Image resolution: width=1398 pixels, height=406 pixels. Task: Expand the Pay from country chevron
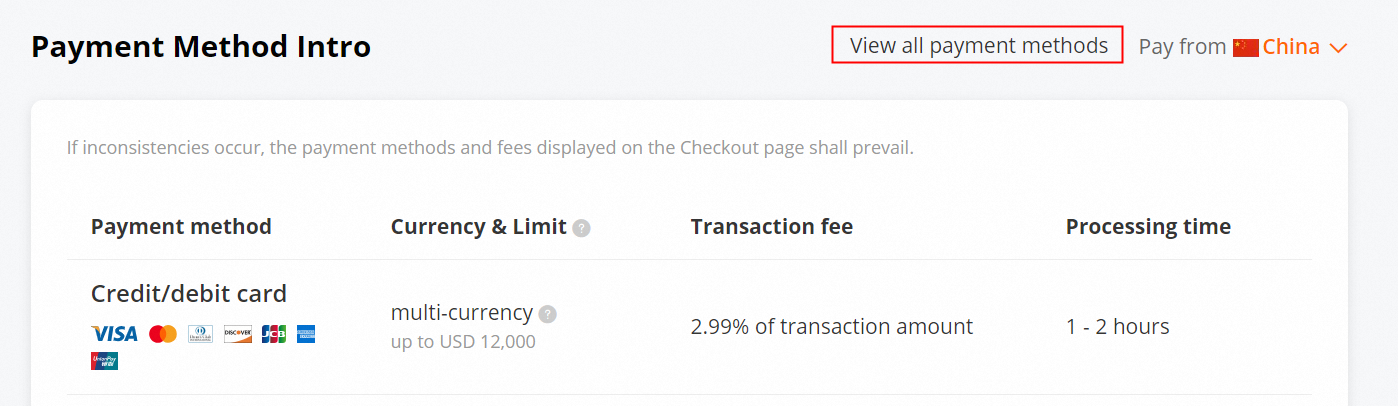[1339, 47]
